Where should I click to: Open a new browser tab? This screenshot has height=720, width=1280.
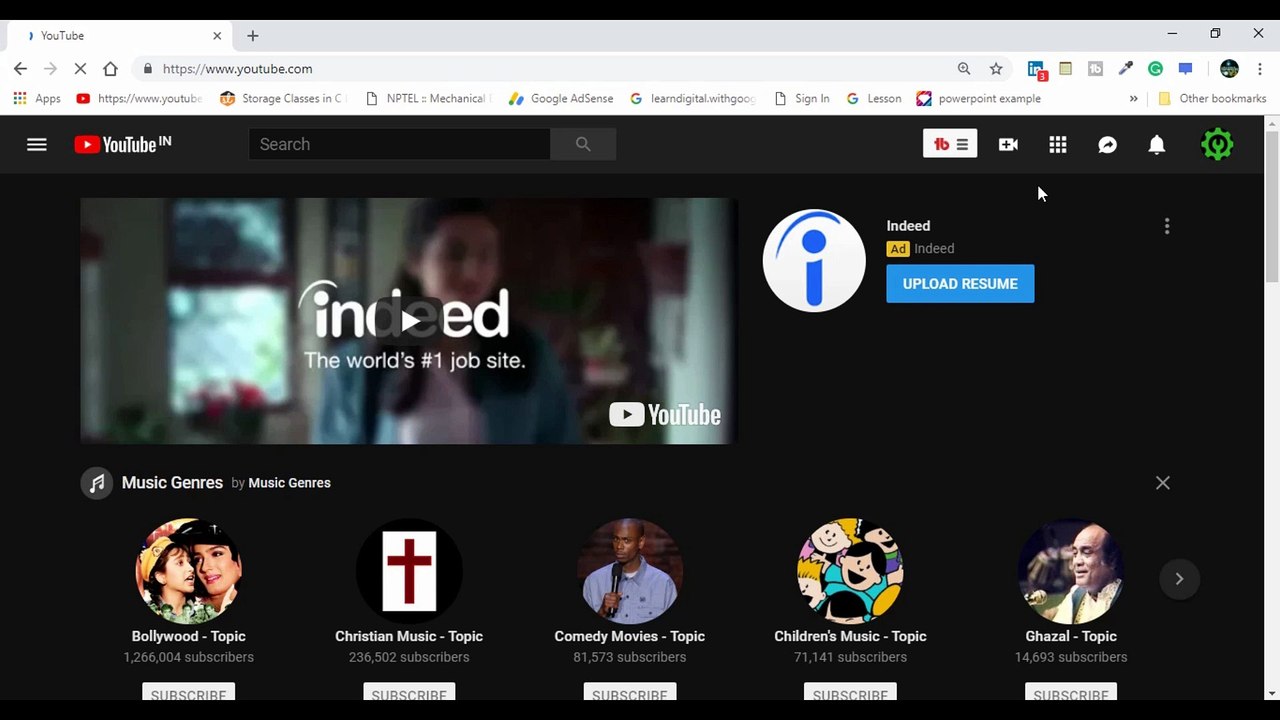pyautogui.click(x=253, y=36)
